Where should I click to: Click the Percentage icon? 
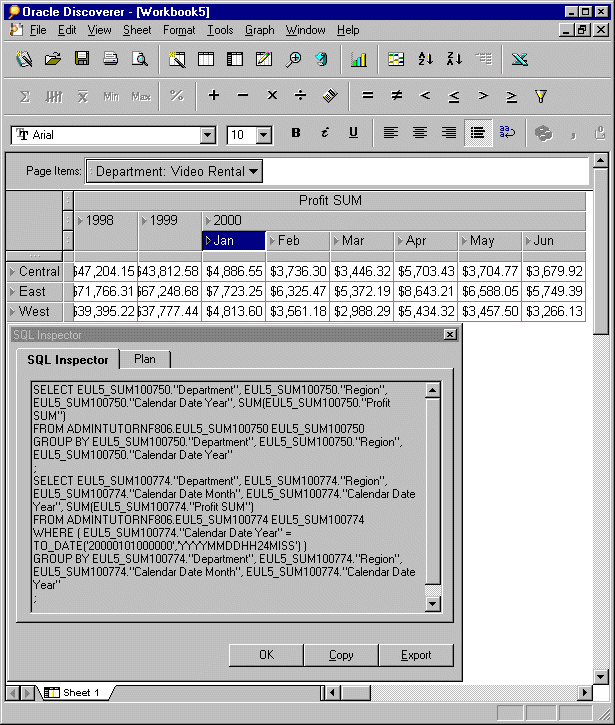pyautogui.click(x=177, y=96)
